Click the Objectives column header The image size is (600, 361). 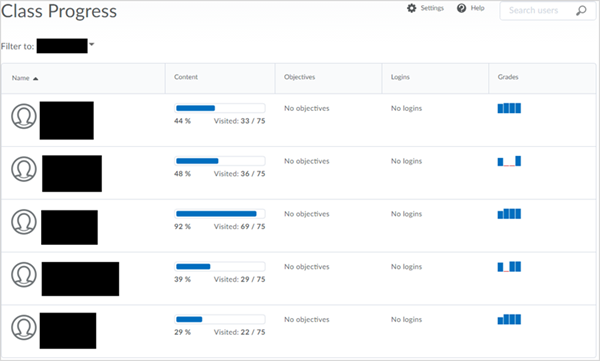[299, 77]
